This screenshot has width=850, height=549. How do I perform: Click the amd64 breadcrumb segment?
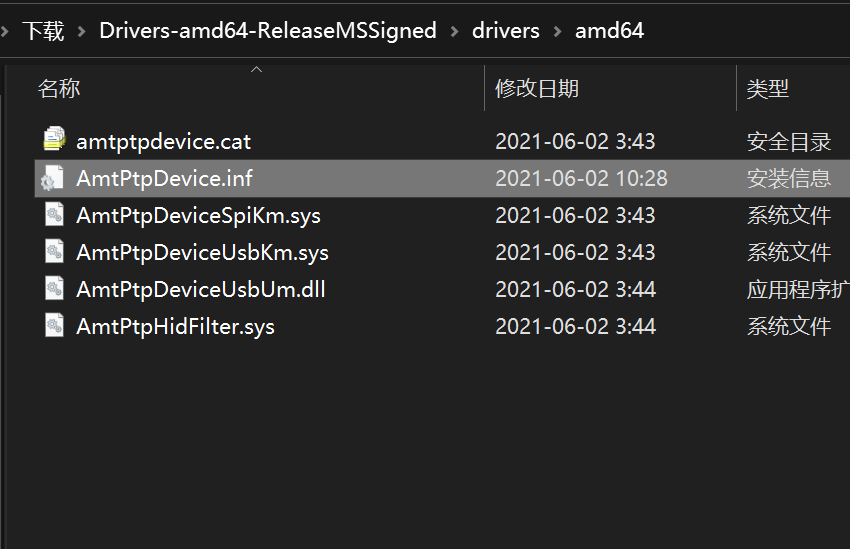(609, 31)
